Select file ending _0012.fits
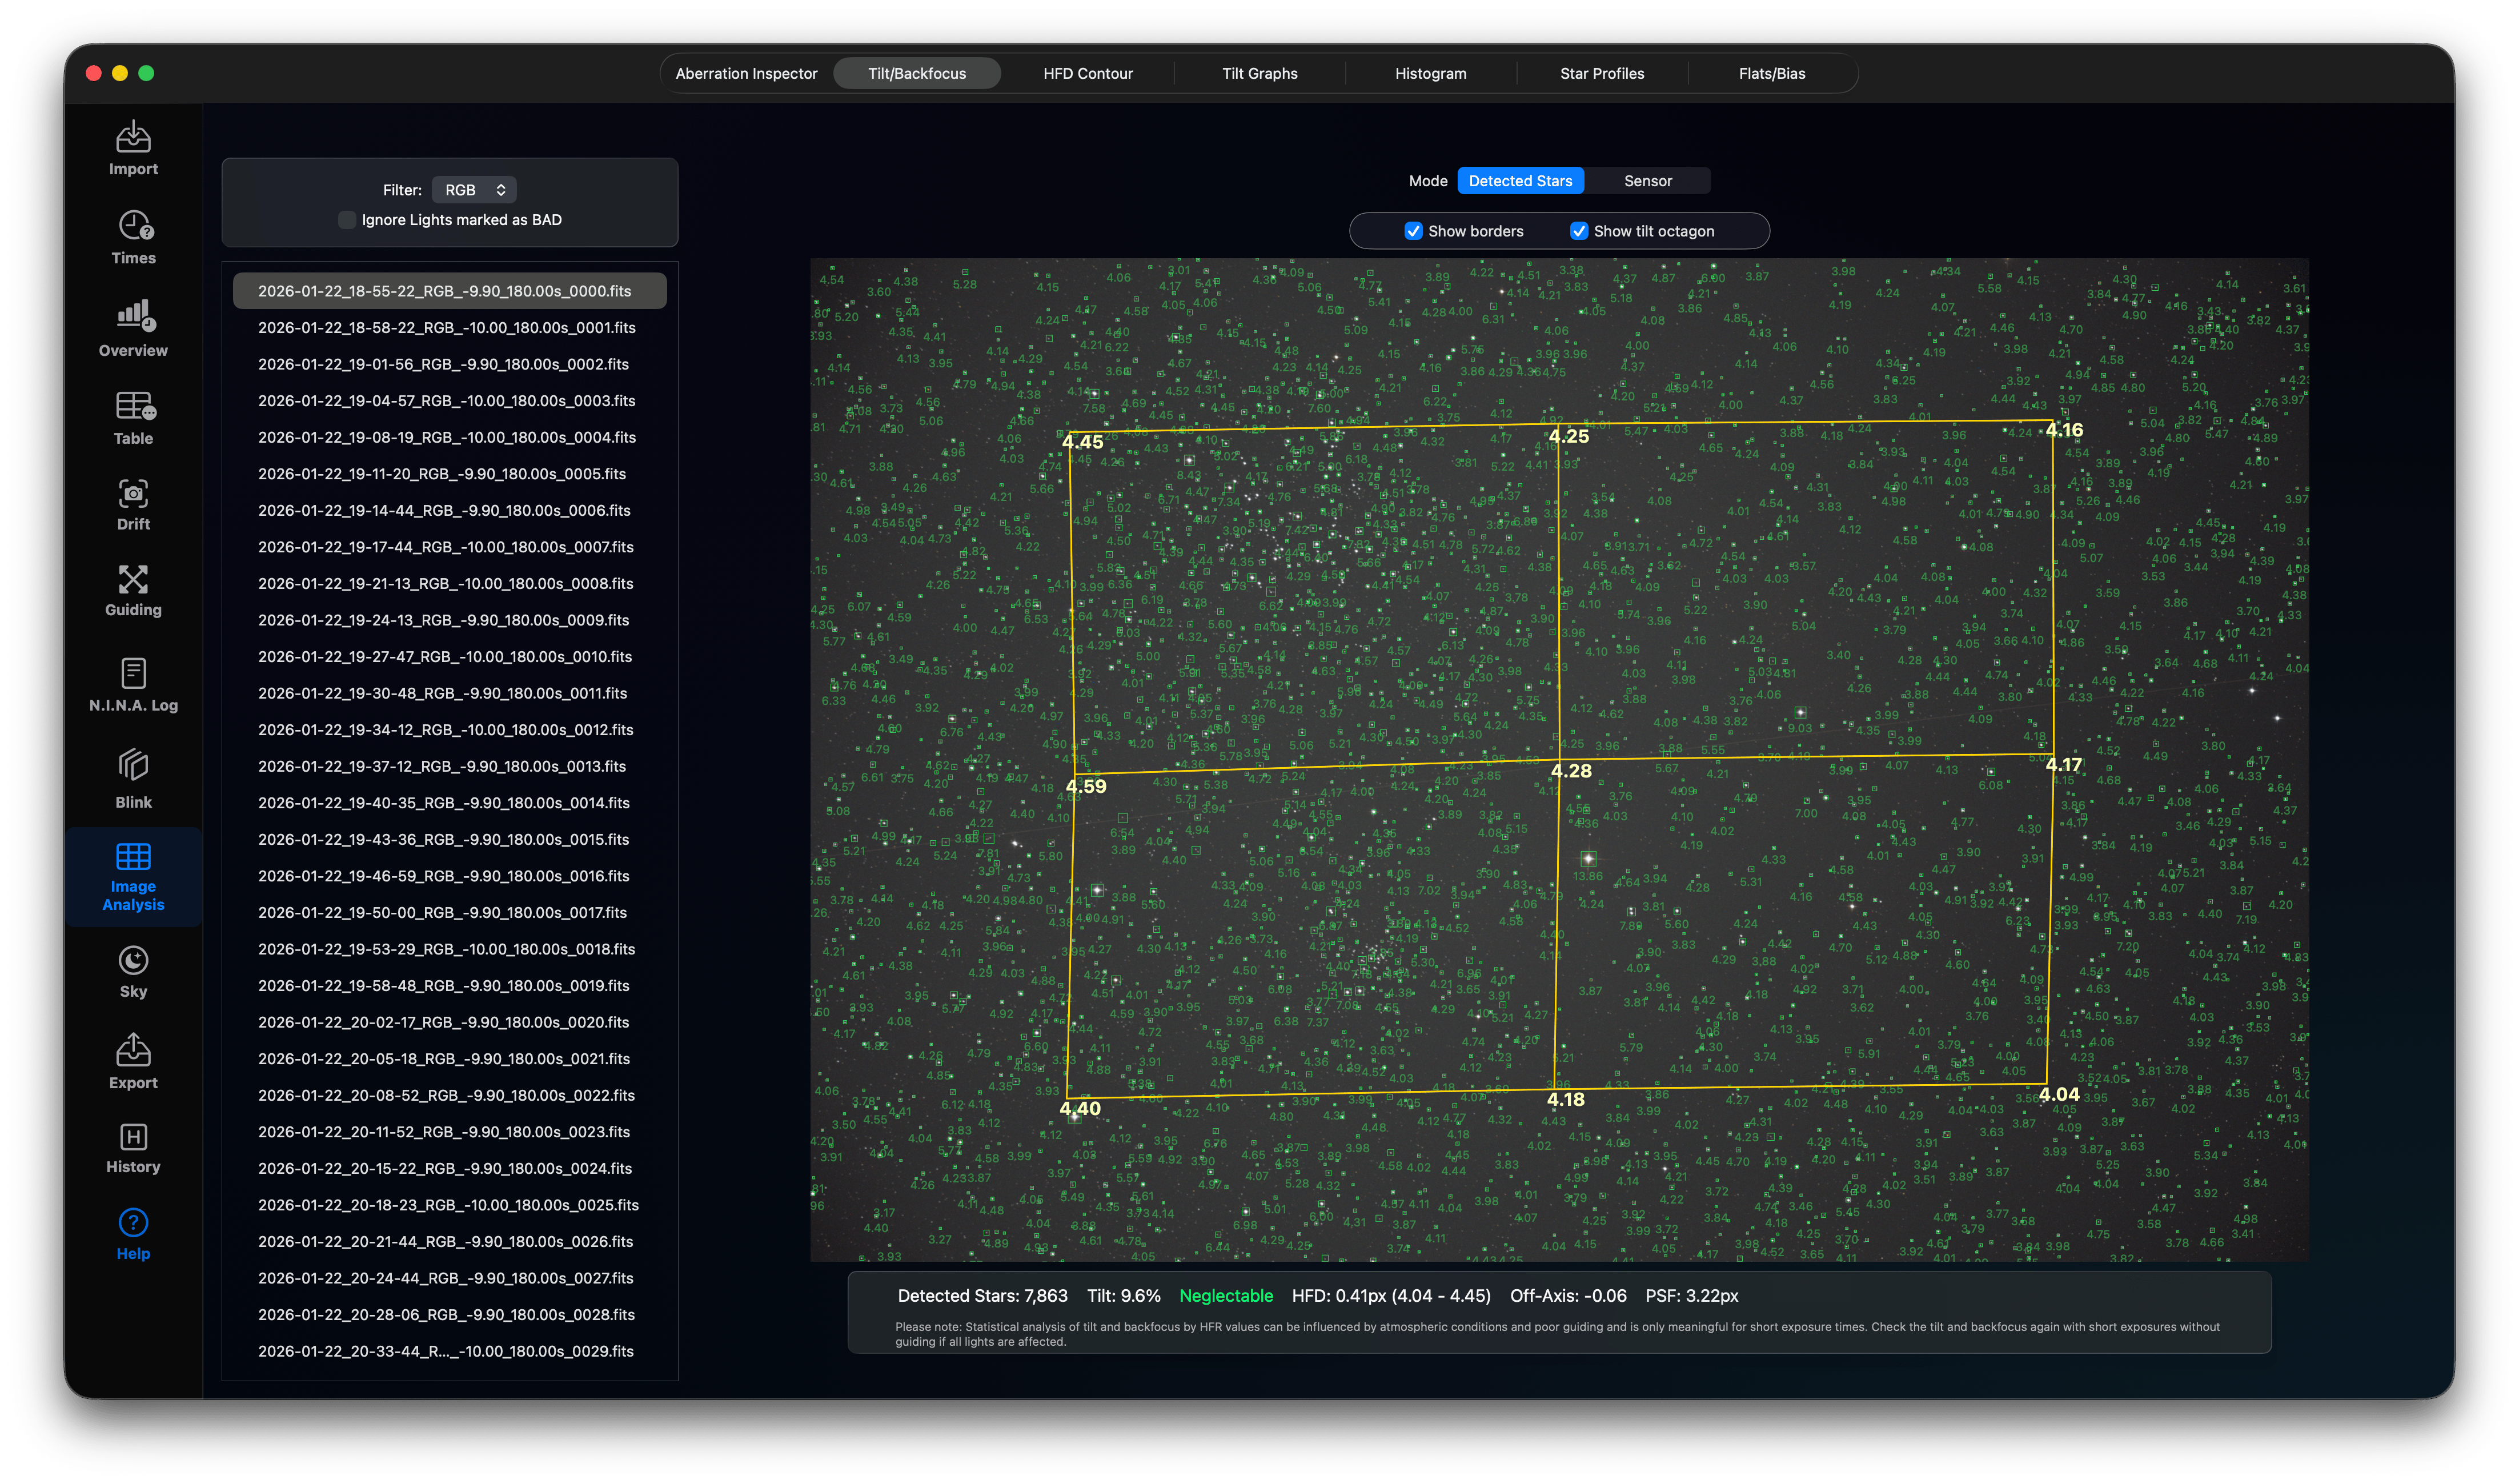 [450, 730]
